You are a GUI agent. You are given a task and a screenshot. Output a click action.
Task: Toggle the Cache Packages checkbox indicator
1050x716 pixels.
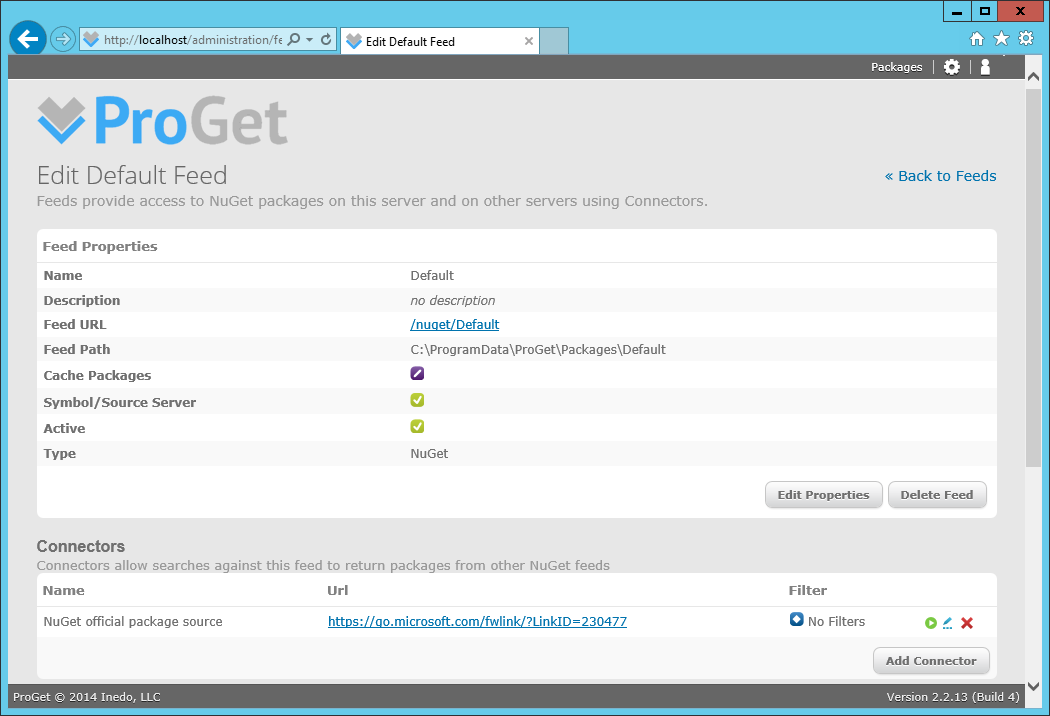click(417, 374)
